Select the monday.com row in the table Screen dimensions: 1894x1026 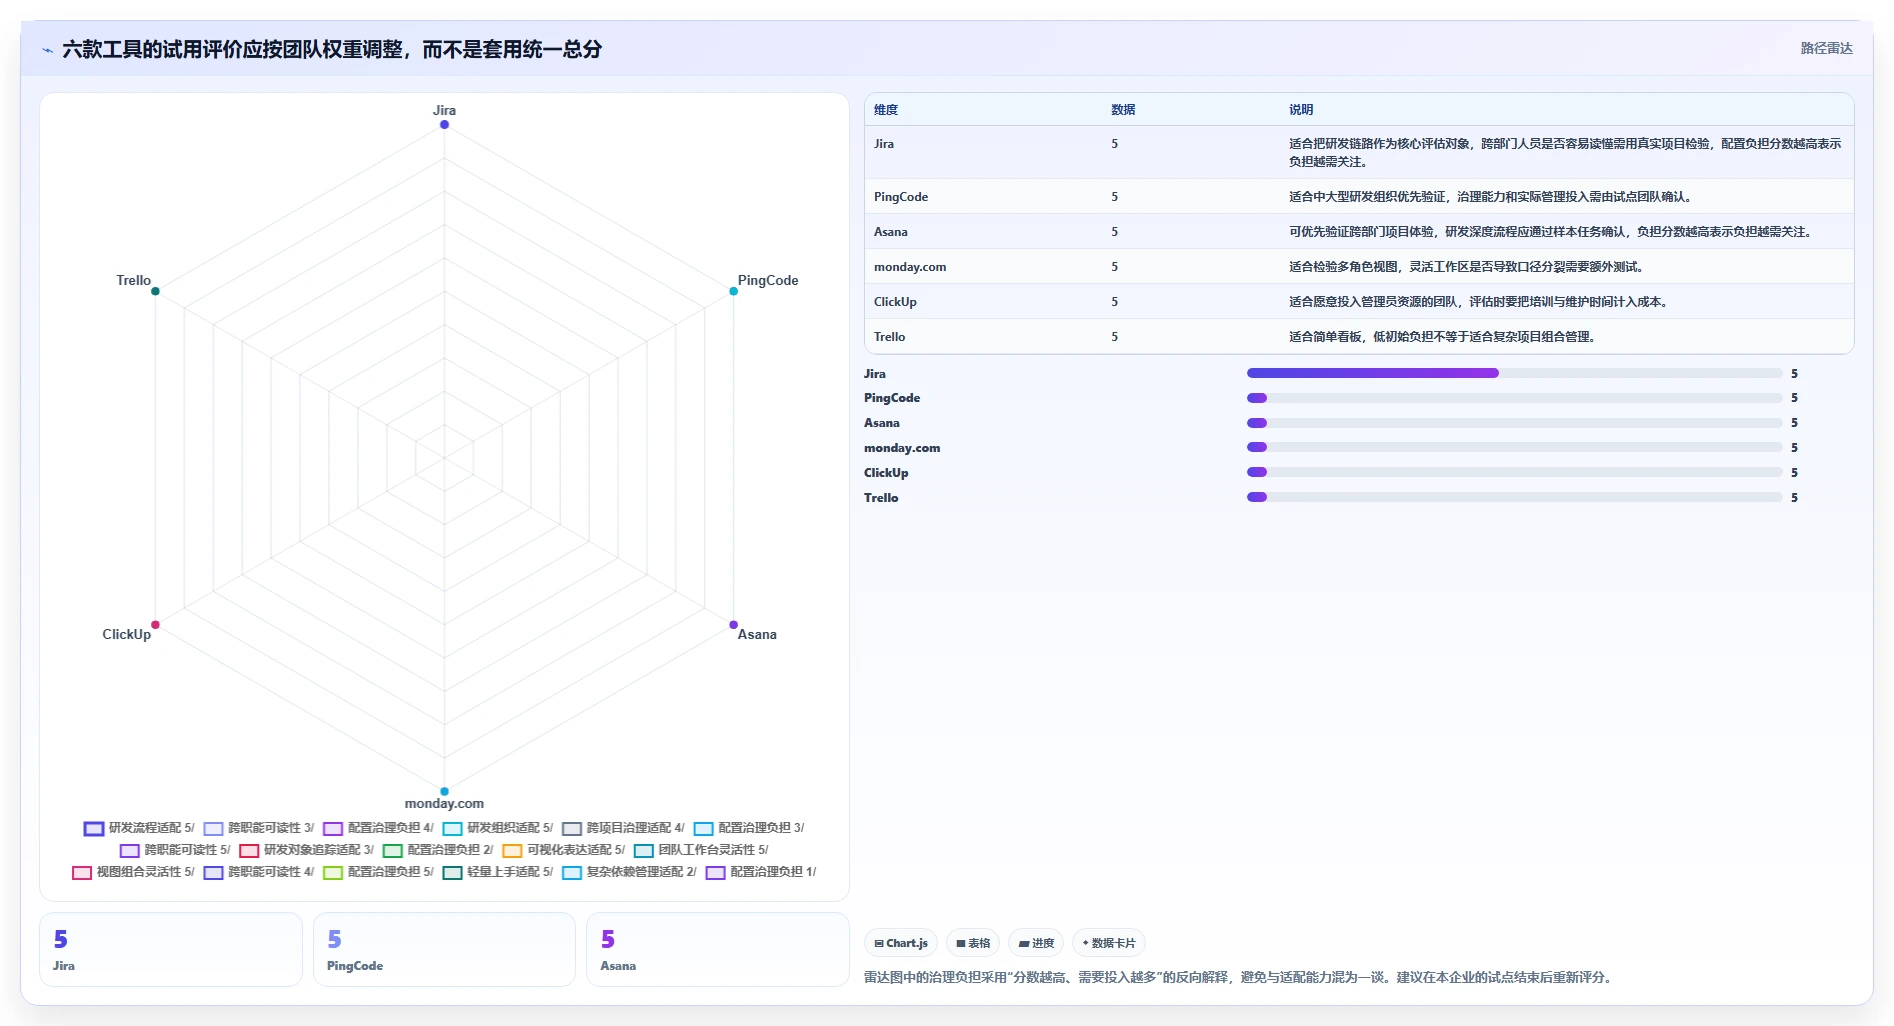(x=1359, y=266)
